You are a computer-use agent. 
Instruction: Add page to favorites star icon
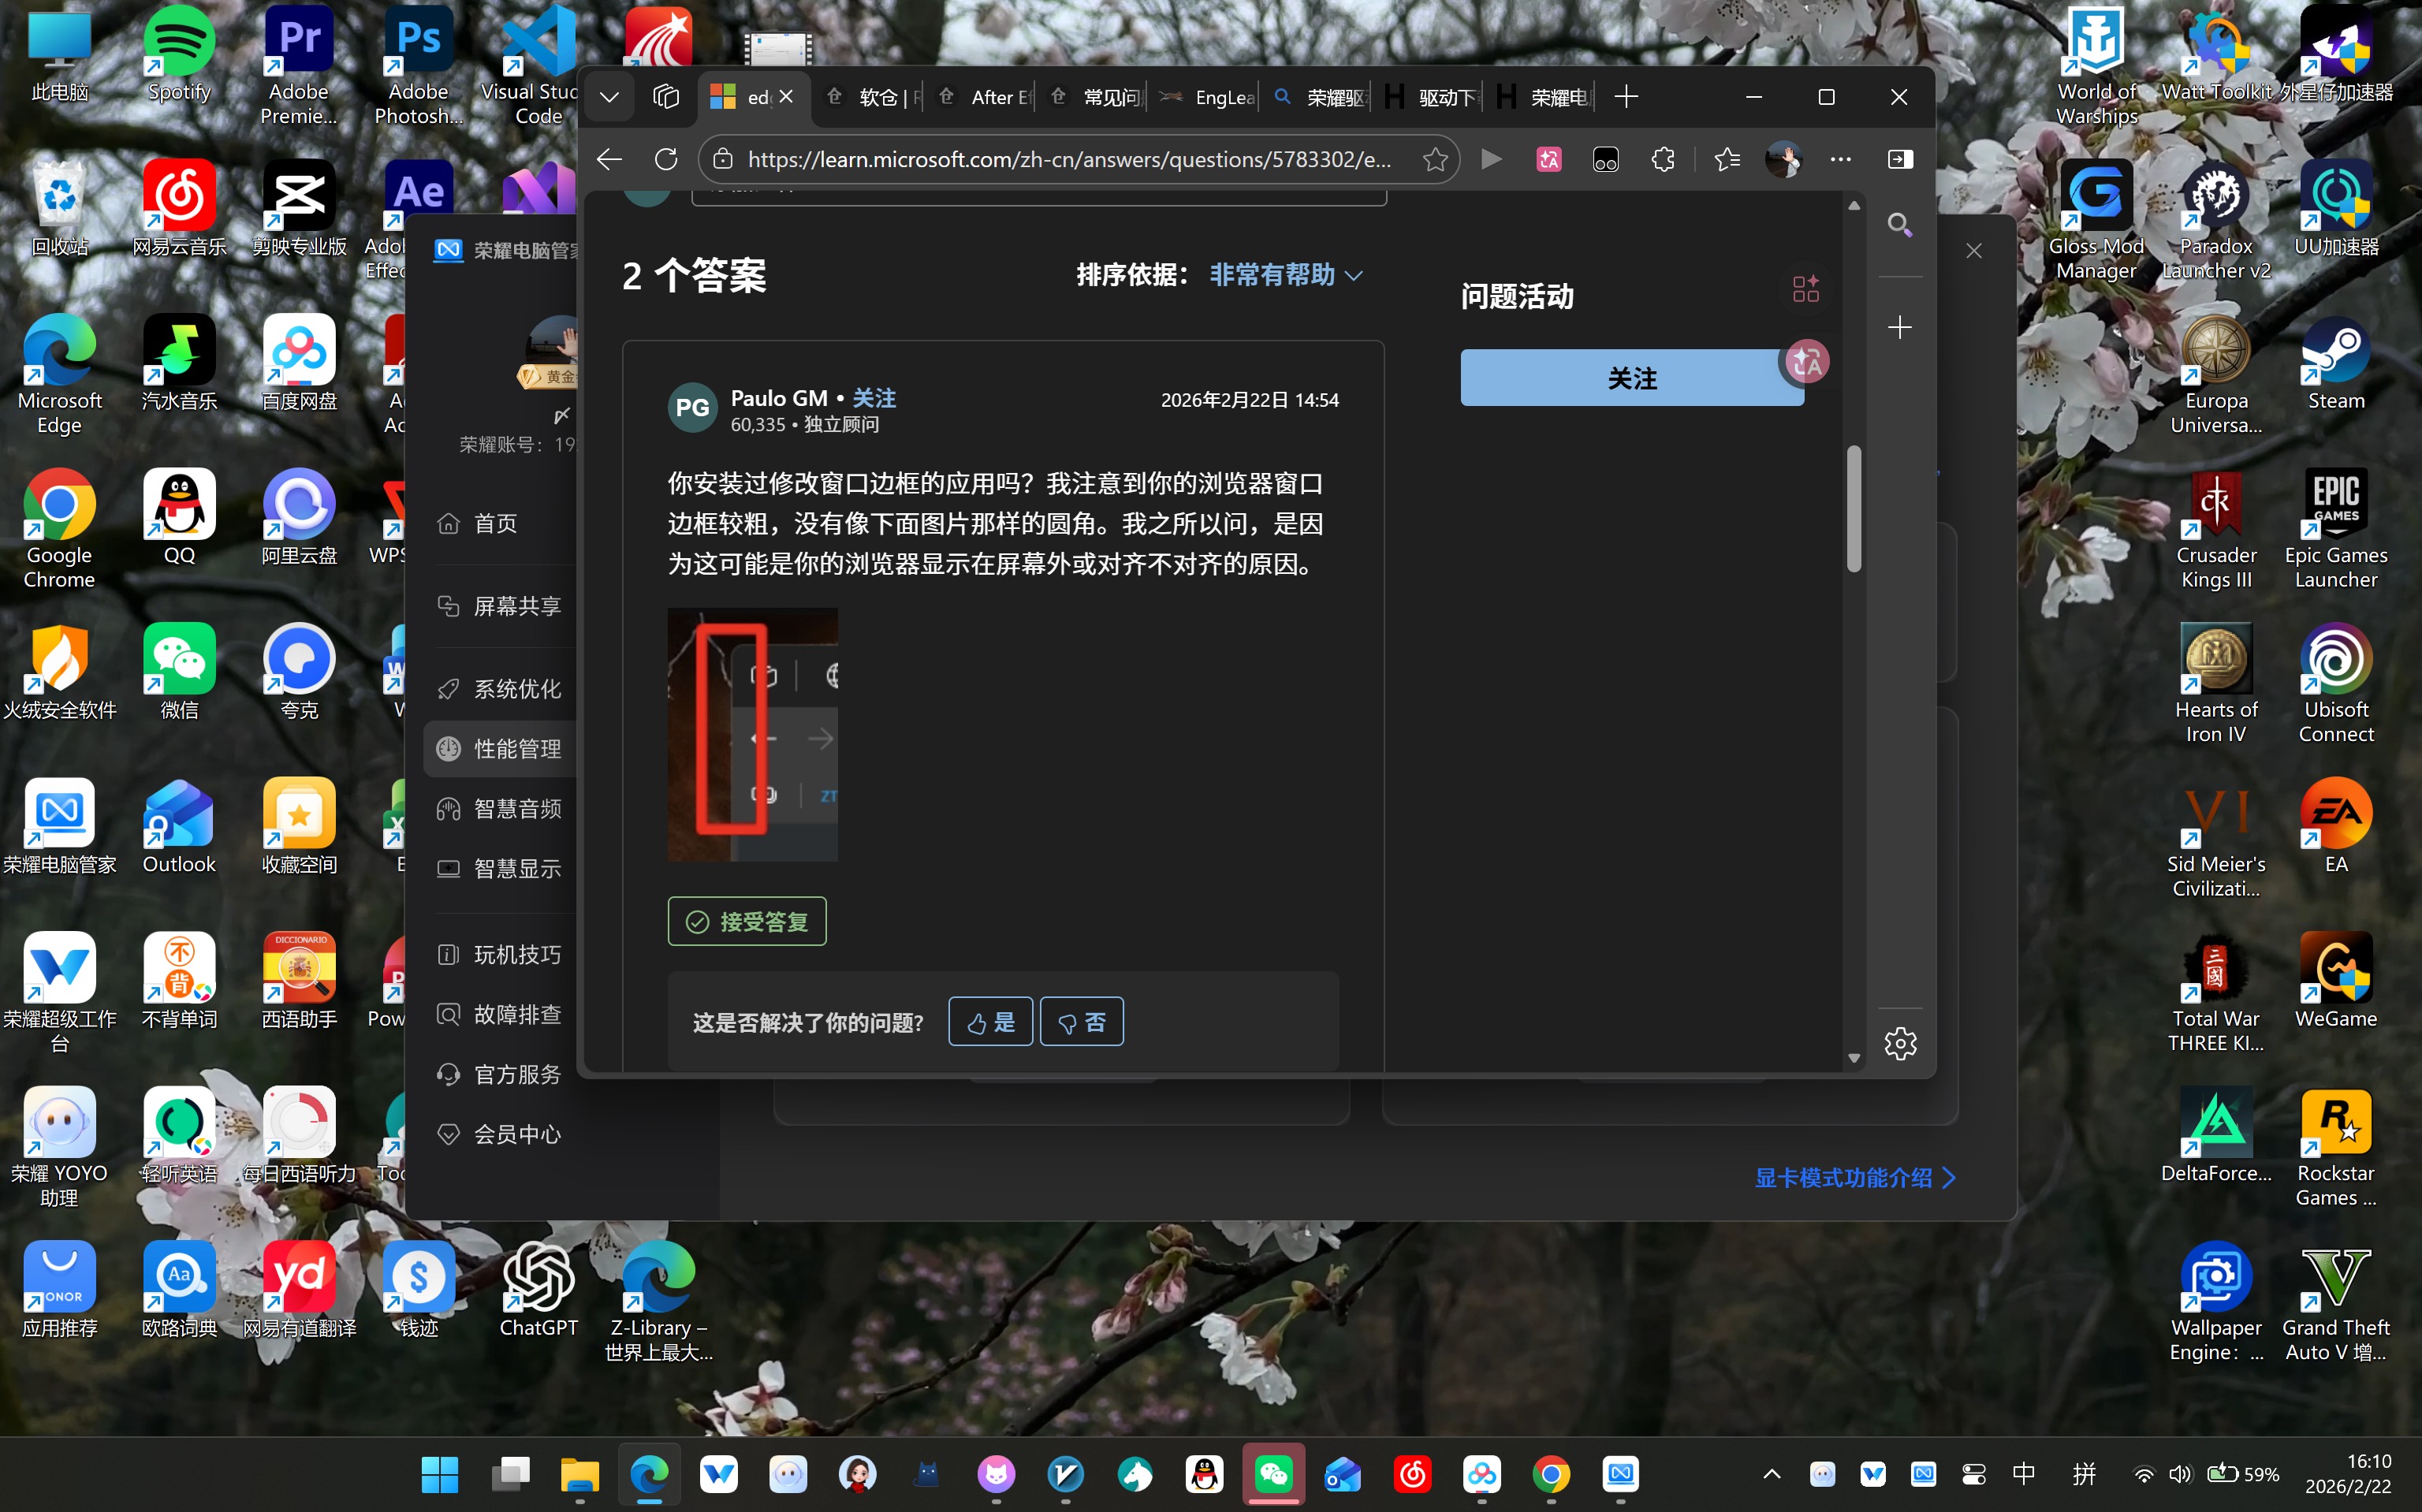[1435, 159]
